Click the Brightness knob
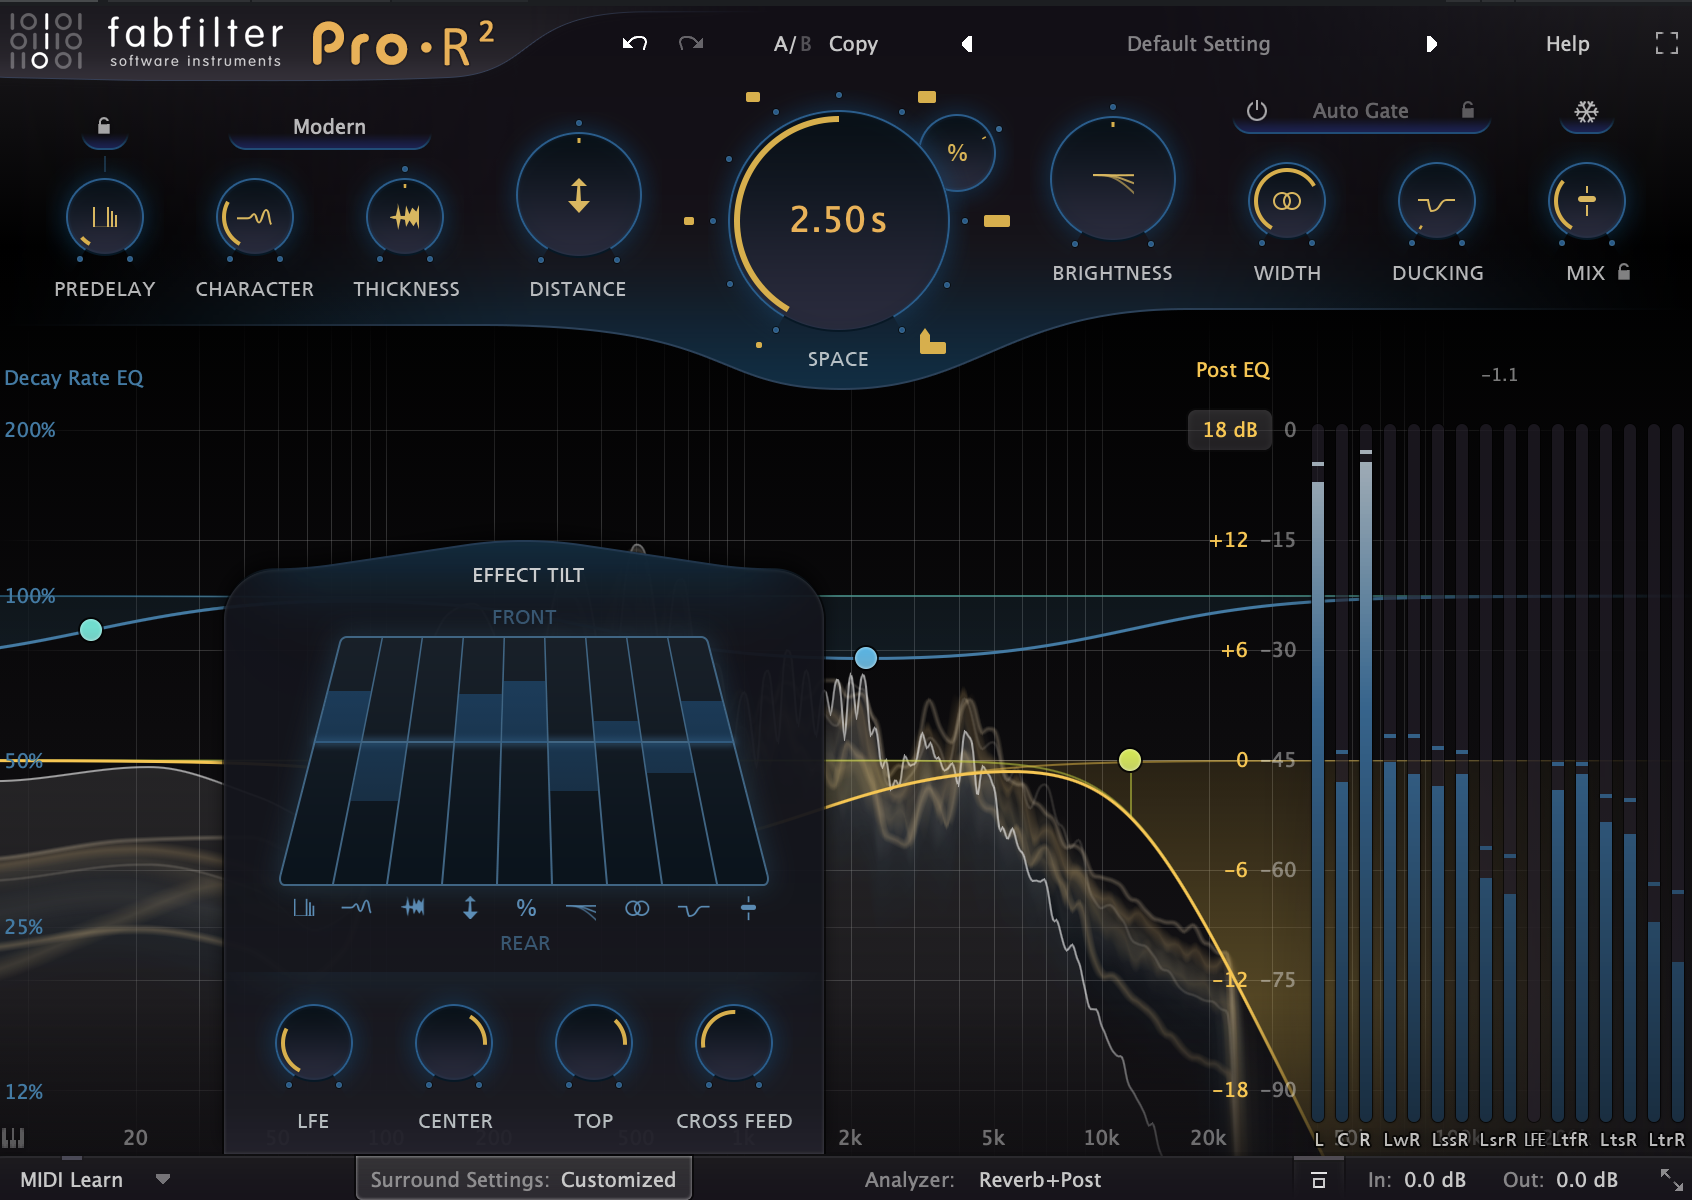This screenshot has width=1692, height=1200. pos(1113,180)
